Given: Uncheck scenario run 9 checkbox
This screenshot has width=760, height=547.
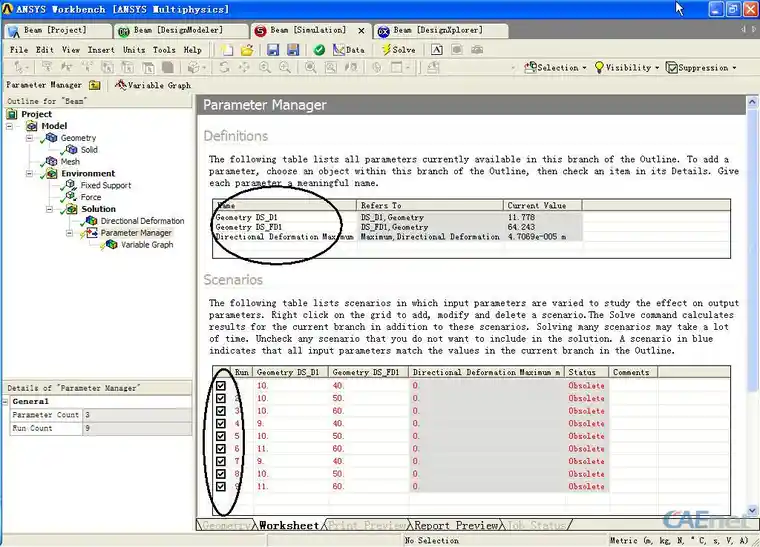Looking at the screenshot, I should [x=221, y=486].
